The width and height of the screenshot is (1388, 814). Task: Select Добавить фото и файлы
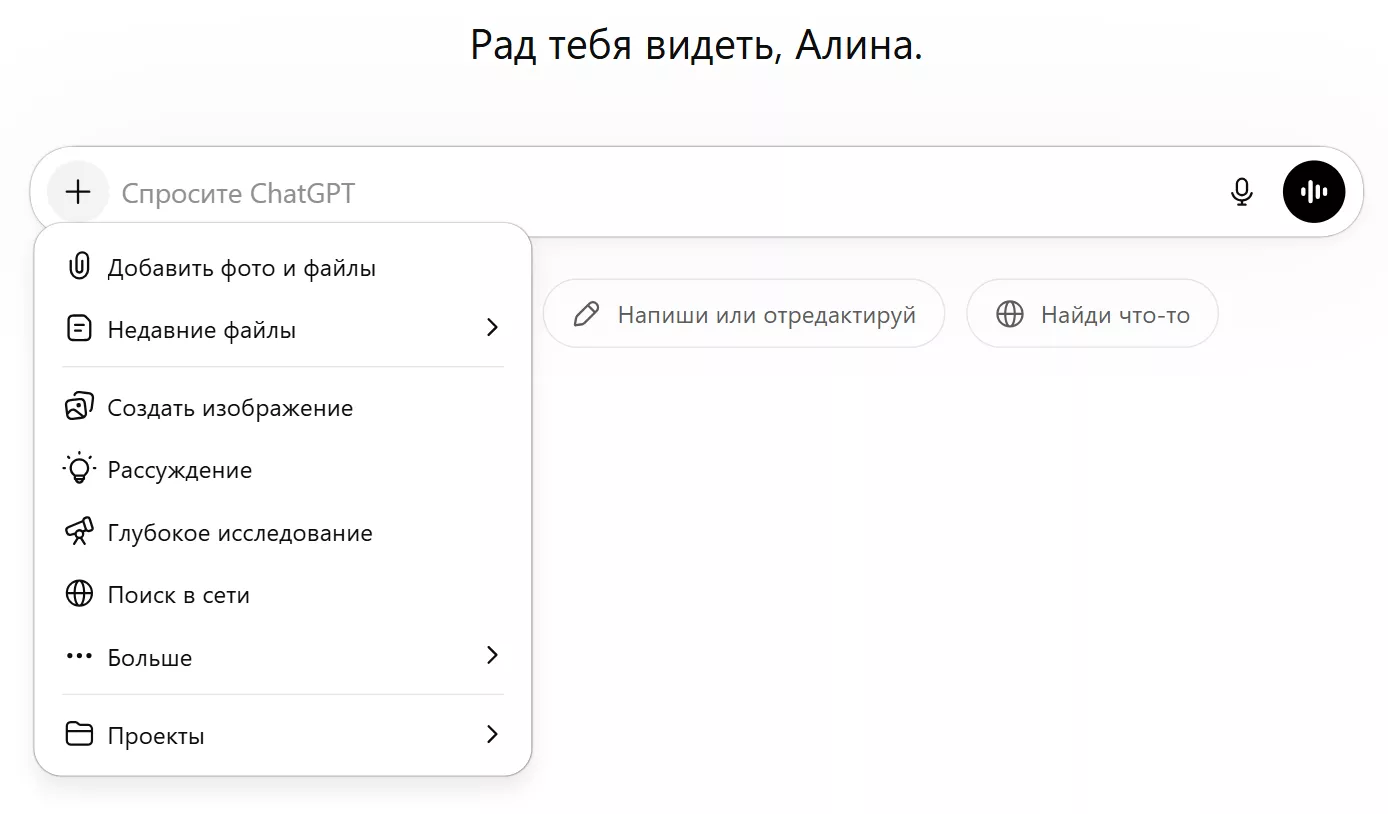(x=283, y=268)
